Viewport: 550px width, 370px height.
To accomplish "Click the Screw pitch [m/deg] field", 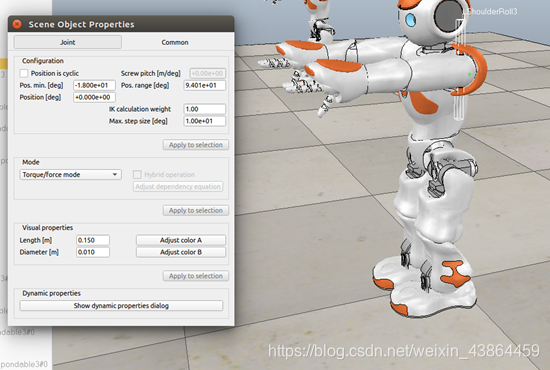I will point(208,73).
